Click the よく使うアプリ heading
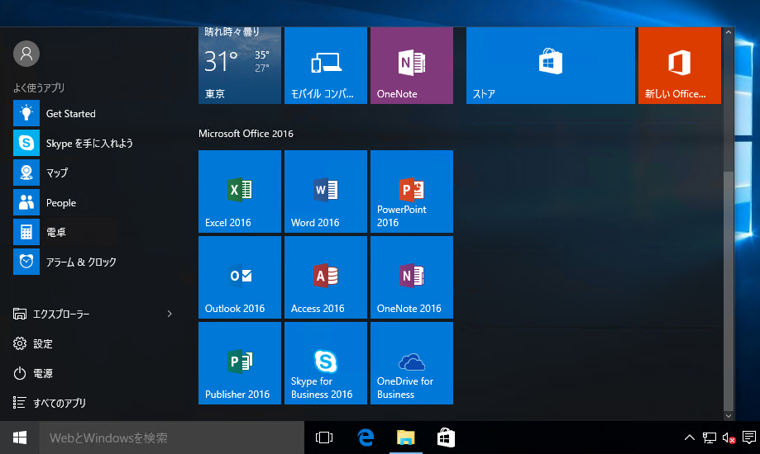This screenshot has width=760, height=454. 39,88
